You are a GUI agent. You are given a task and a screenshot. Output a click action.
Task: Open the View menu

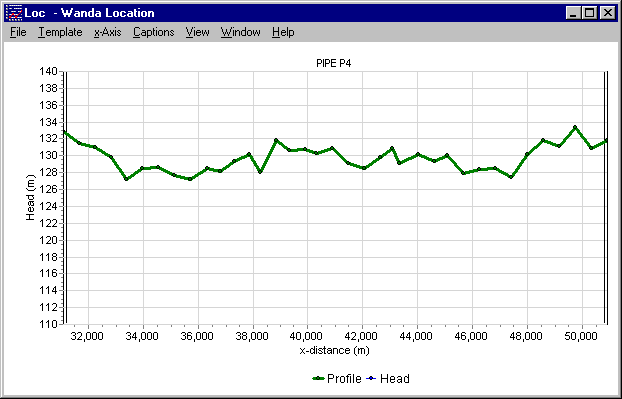tap(197, 32)
